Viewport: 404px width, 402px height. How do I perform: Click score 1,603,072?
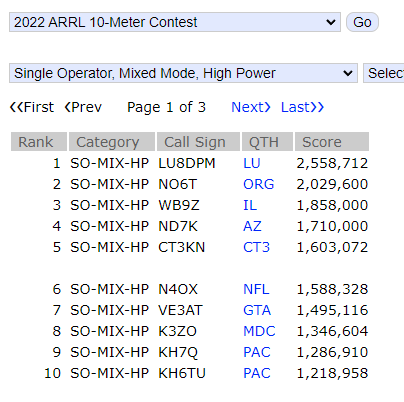click(x=332, y=247)
